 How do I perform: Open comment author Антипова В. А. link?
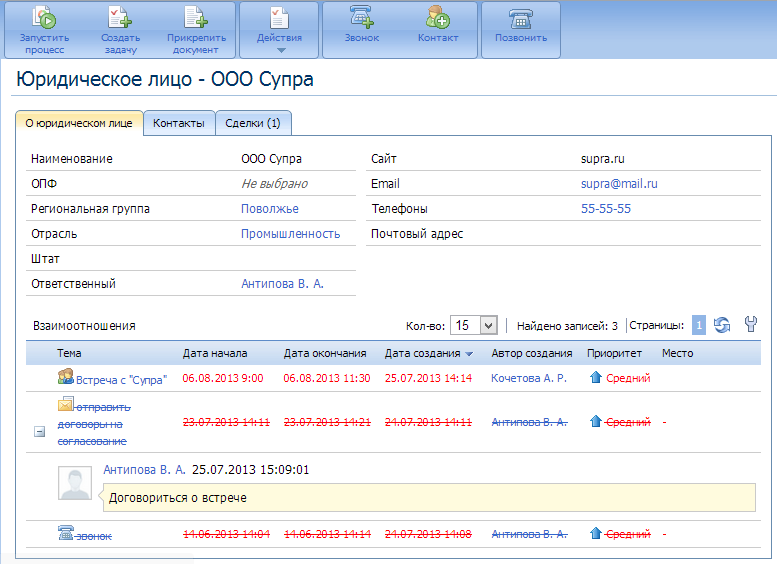(x=144, y=470)
